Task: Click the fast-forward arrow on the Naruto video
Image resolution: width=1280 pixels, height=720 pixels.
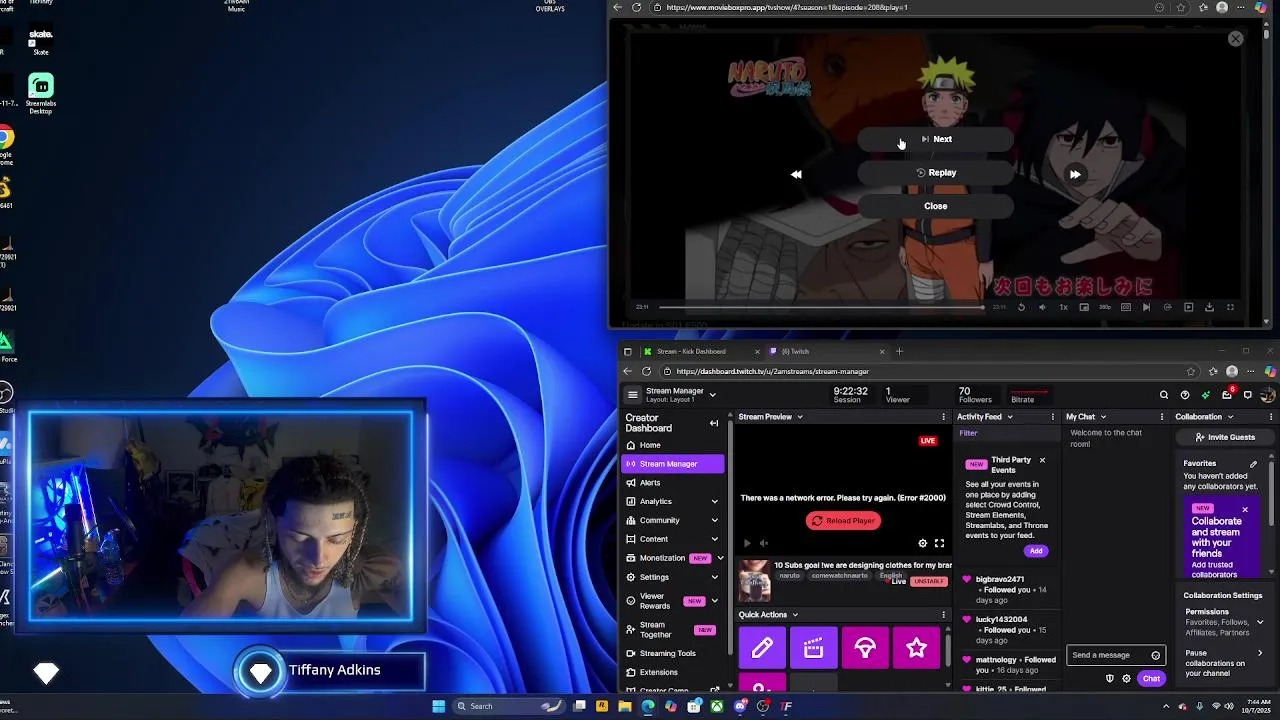Action: [x=1075, y=174]
